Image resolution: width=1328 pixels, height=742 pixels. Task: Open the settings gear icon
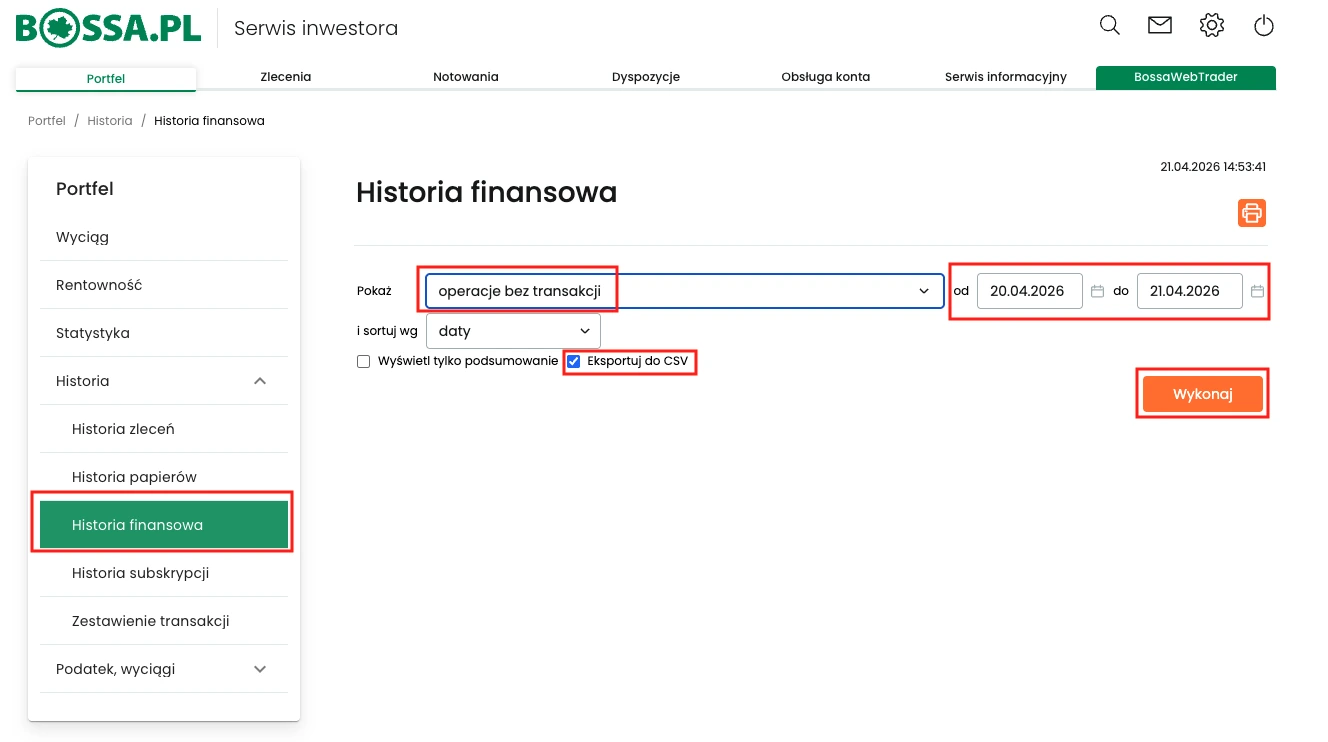pyautogui.click(x=1212, y=26)
